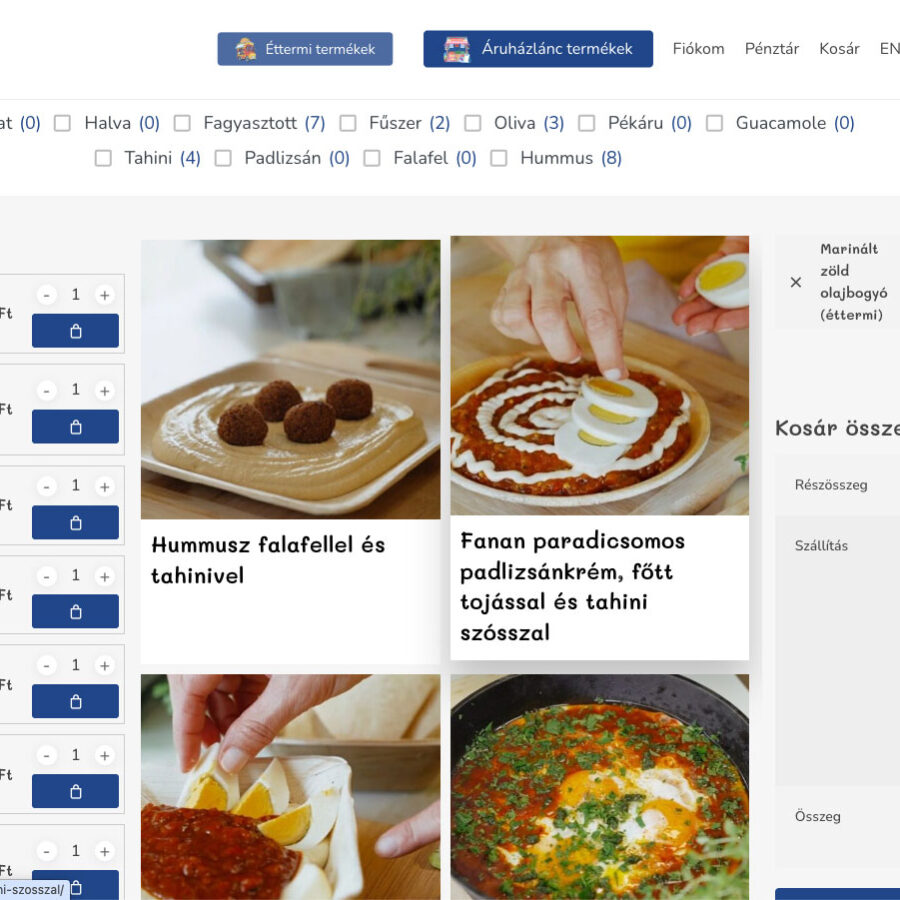
Task: Enable the Halva filter checkbox
Action: (x=63, y=123)
